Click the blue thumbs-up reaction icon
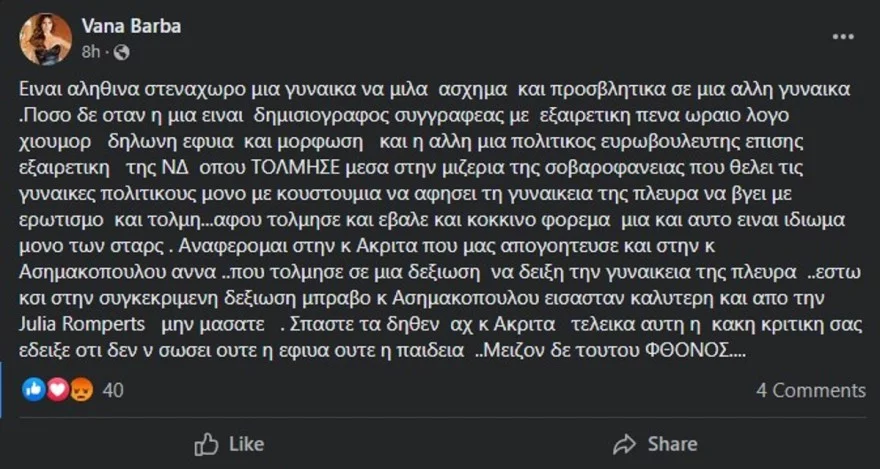880x469 pixels. pyautogui.click(x=33, y=389)
